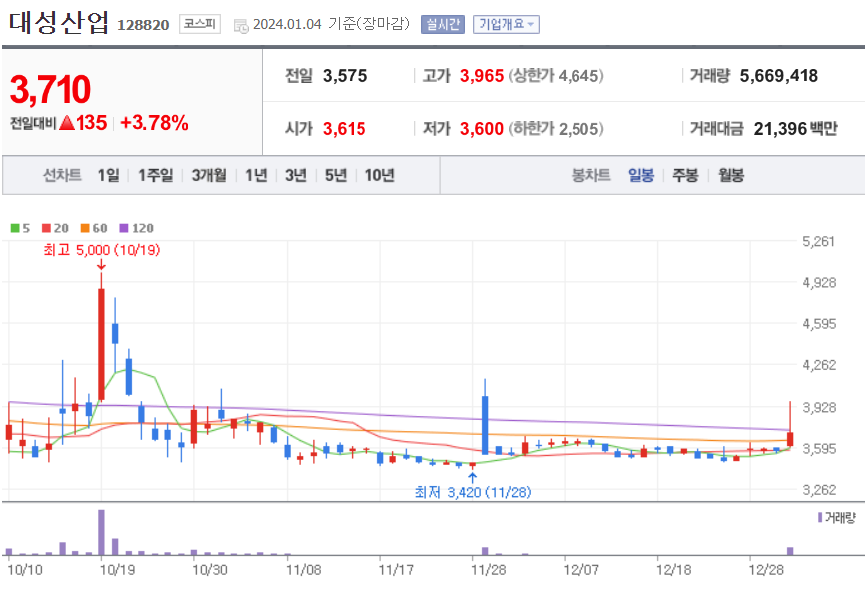
Task: Switch to 주봉 weekly candle chart
Action: pyautogui.click(x=685, y=175)
